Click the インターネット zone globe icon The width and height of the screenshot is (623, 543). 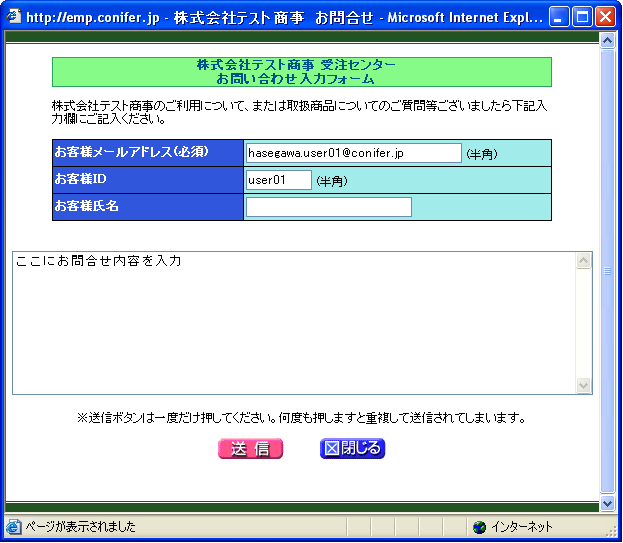pyautogui.click(x=480, y=527)
